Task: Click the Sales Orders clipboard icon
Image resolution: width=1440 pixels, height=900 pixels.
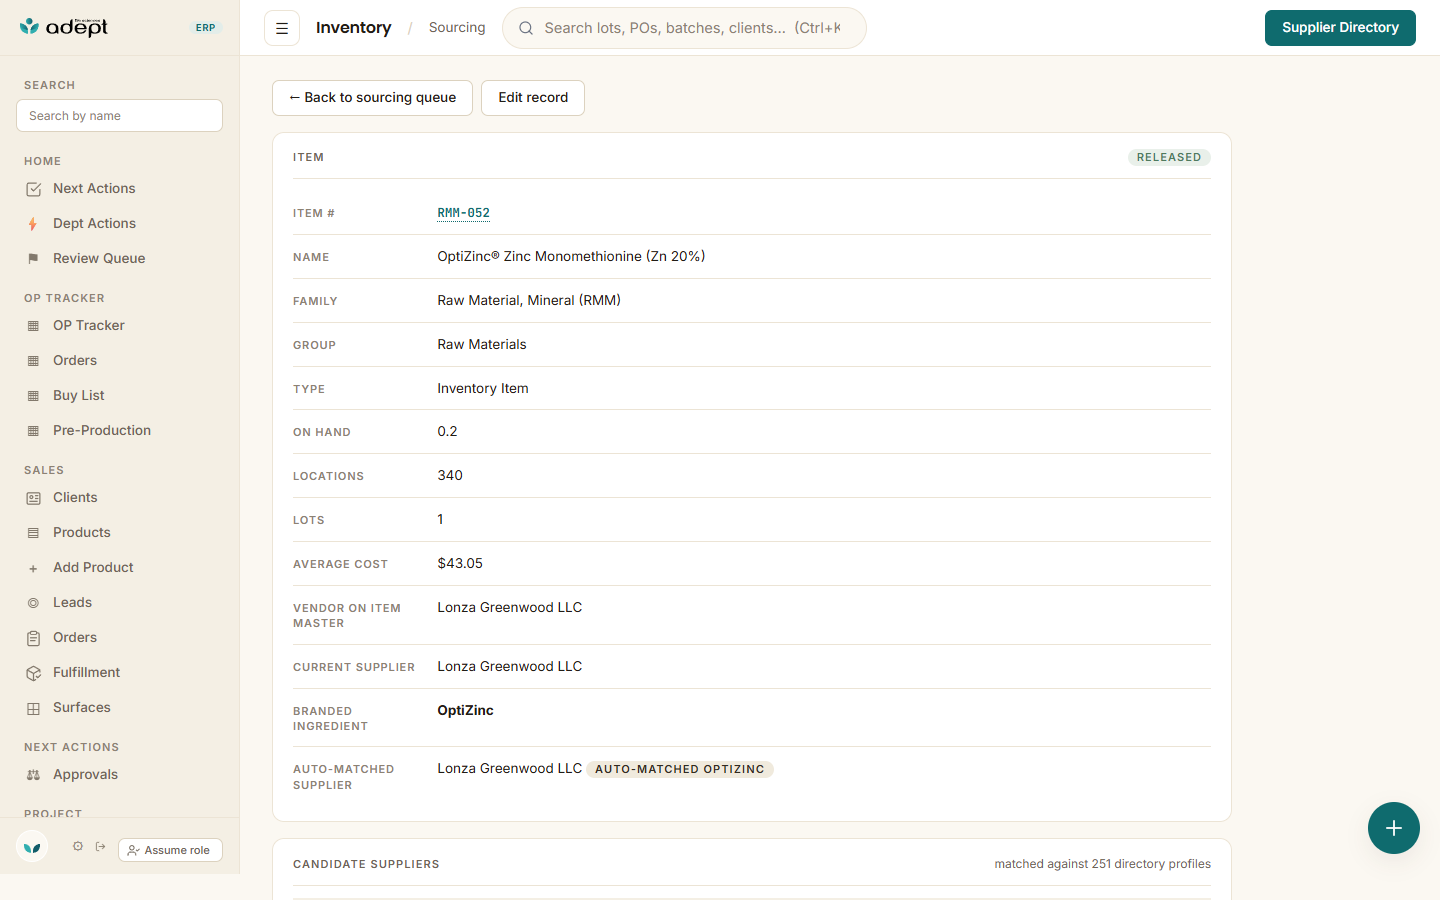Action: (33, 638)
